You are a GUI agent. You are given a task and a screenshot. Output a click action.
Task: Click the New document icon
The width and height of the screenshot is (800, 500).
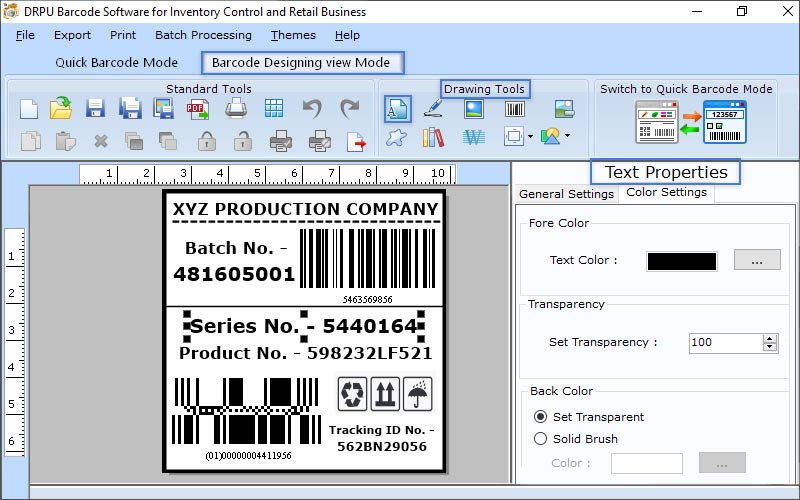(x=29, y=109)
